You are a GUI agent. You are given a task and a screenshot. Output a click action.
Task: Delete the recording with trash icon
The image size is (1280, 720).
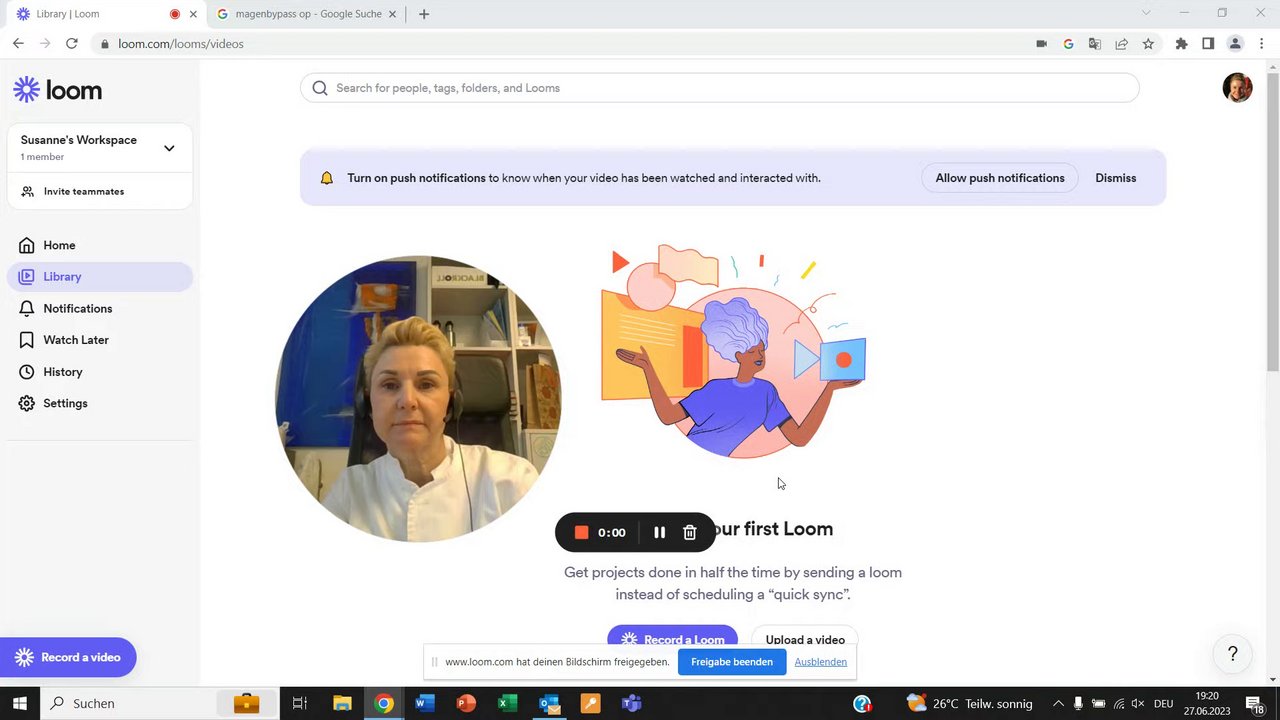689,533
